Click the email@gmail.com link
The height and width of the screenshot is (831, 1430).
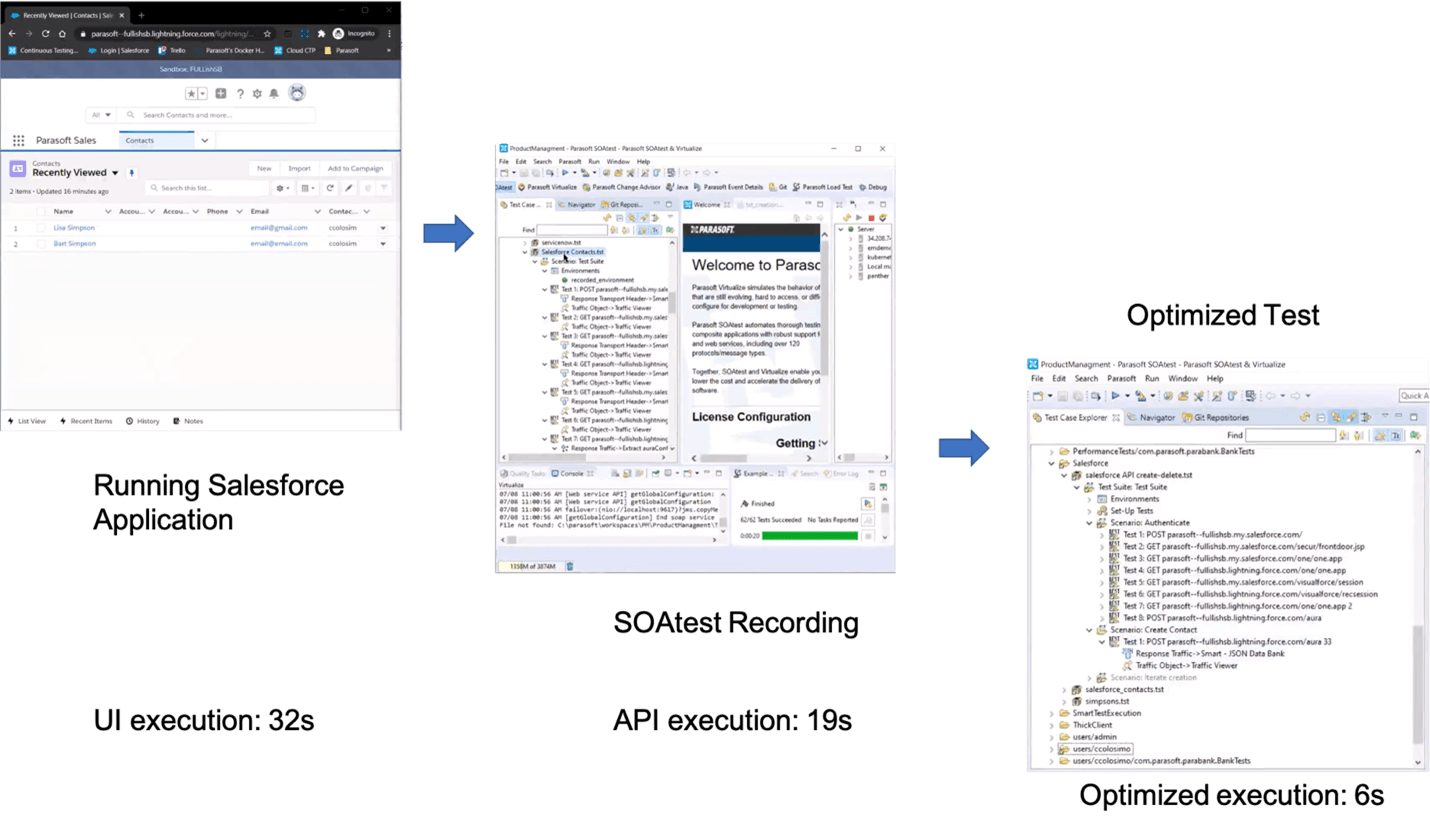pyautogui.click(x=279, y=228)
